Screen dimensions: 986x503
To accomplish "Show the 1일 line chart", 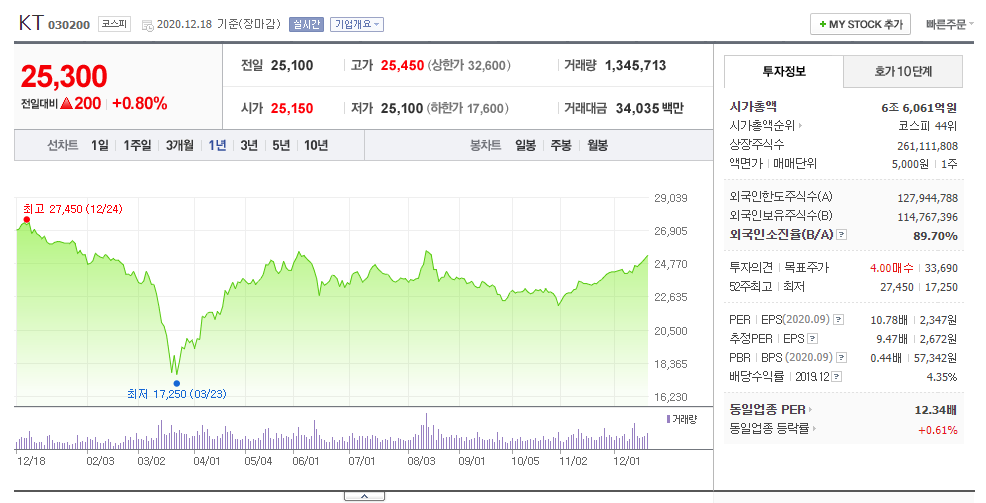I will pyautogui.click(x=99, y=145).
